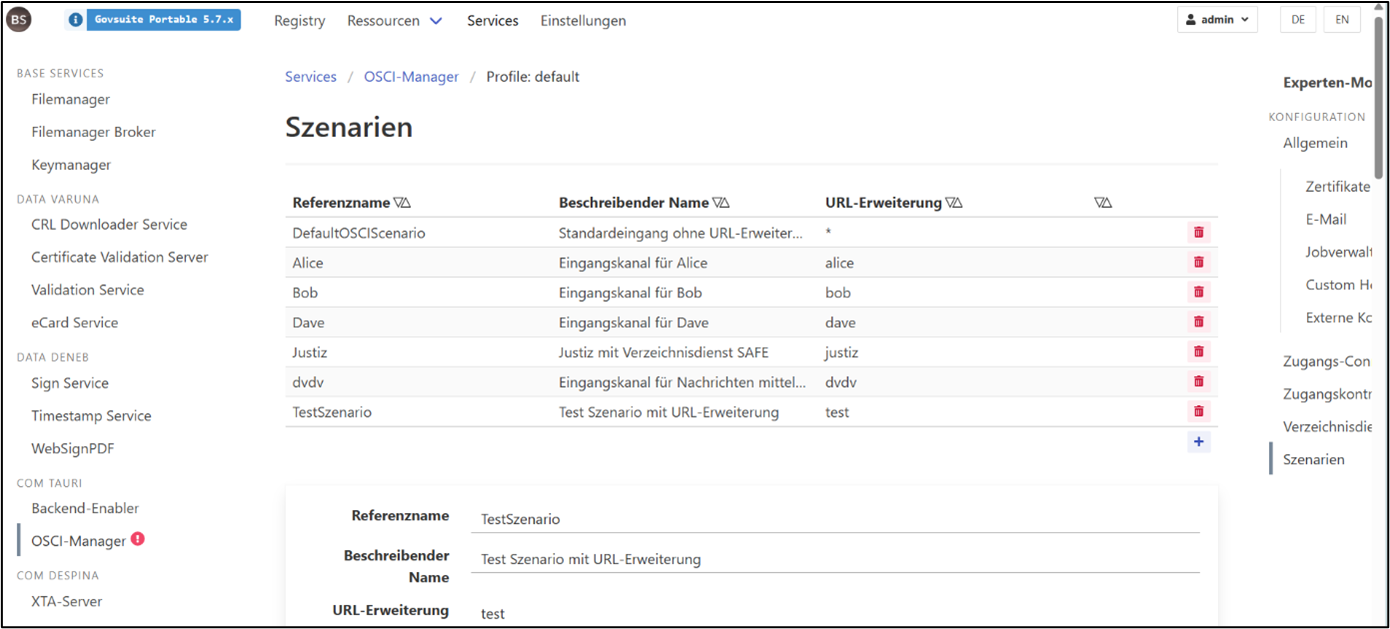
Task: Toggle sorting on the Referenznamecolumn arrows
Action: pos(402,201)
